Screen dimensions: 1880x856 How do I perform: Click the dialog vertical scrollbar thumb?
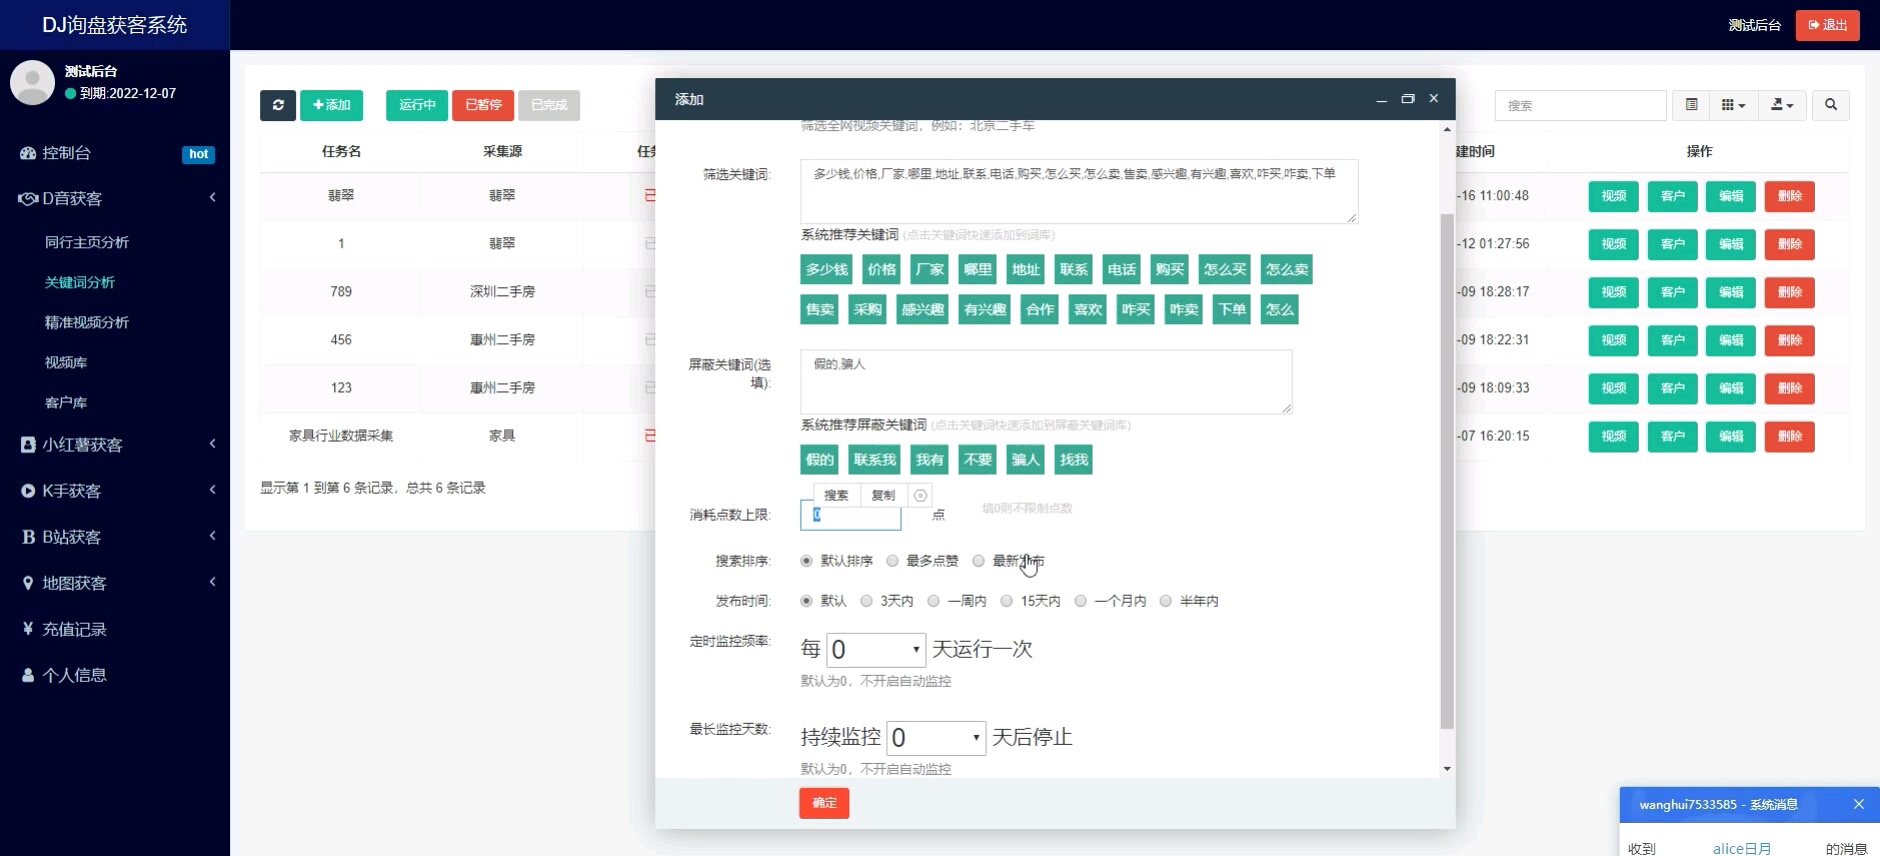1447,470
